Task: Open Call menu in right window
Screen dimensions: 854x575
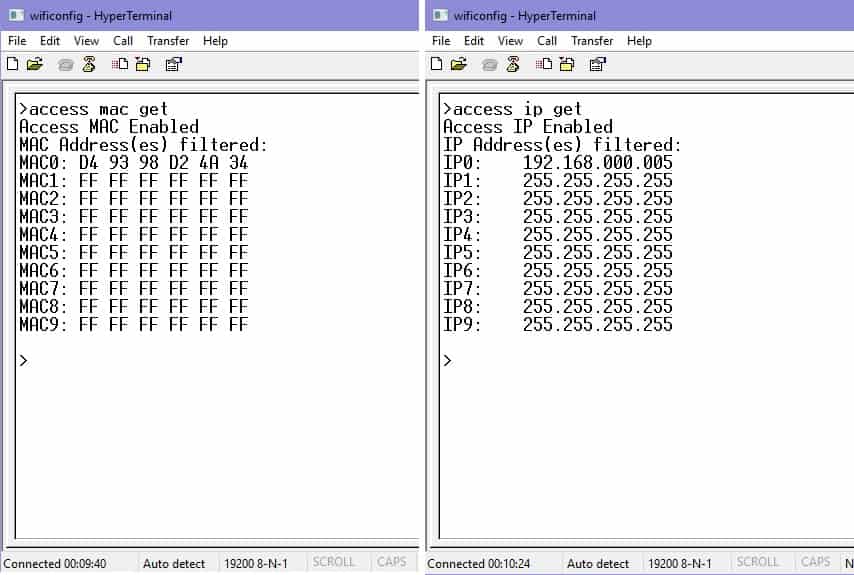Action: tap(547, 41)
